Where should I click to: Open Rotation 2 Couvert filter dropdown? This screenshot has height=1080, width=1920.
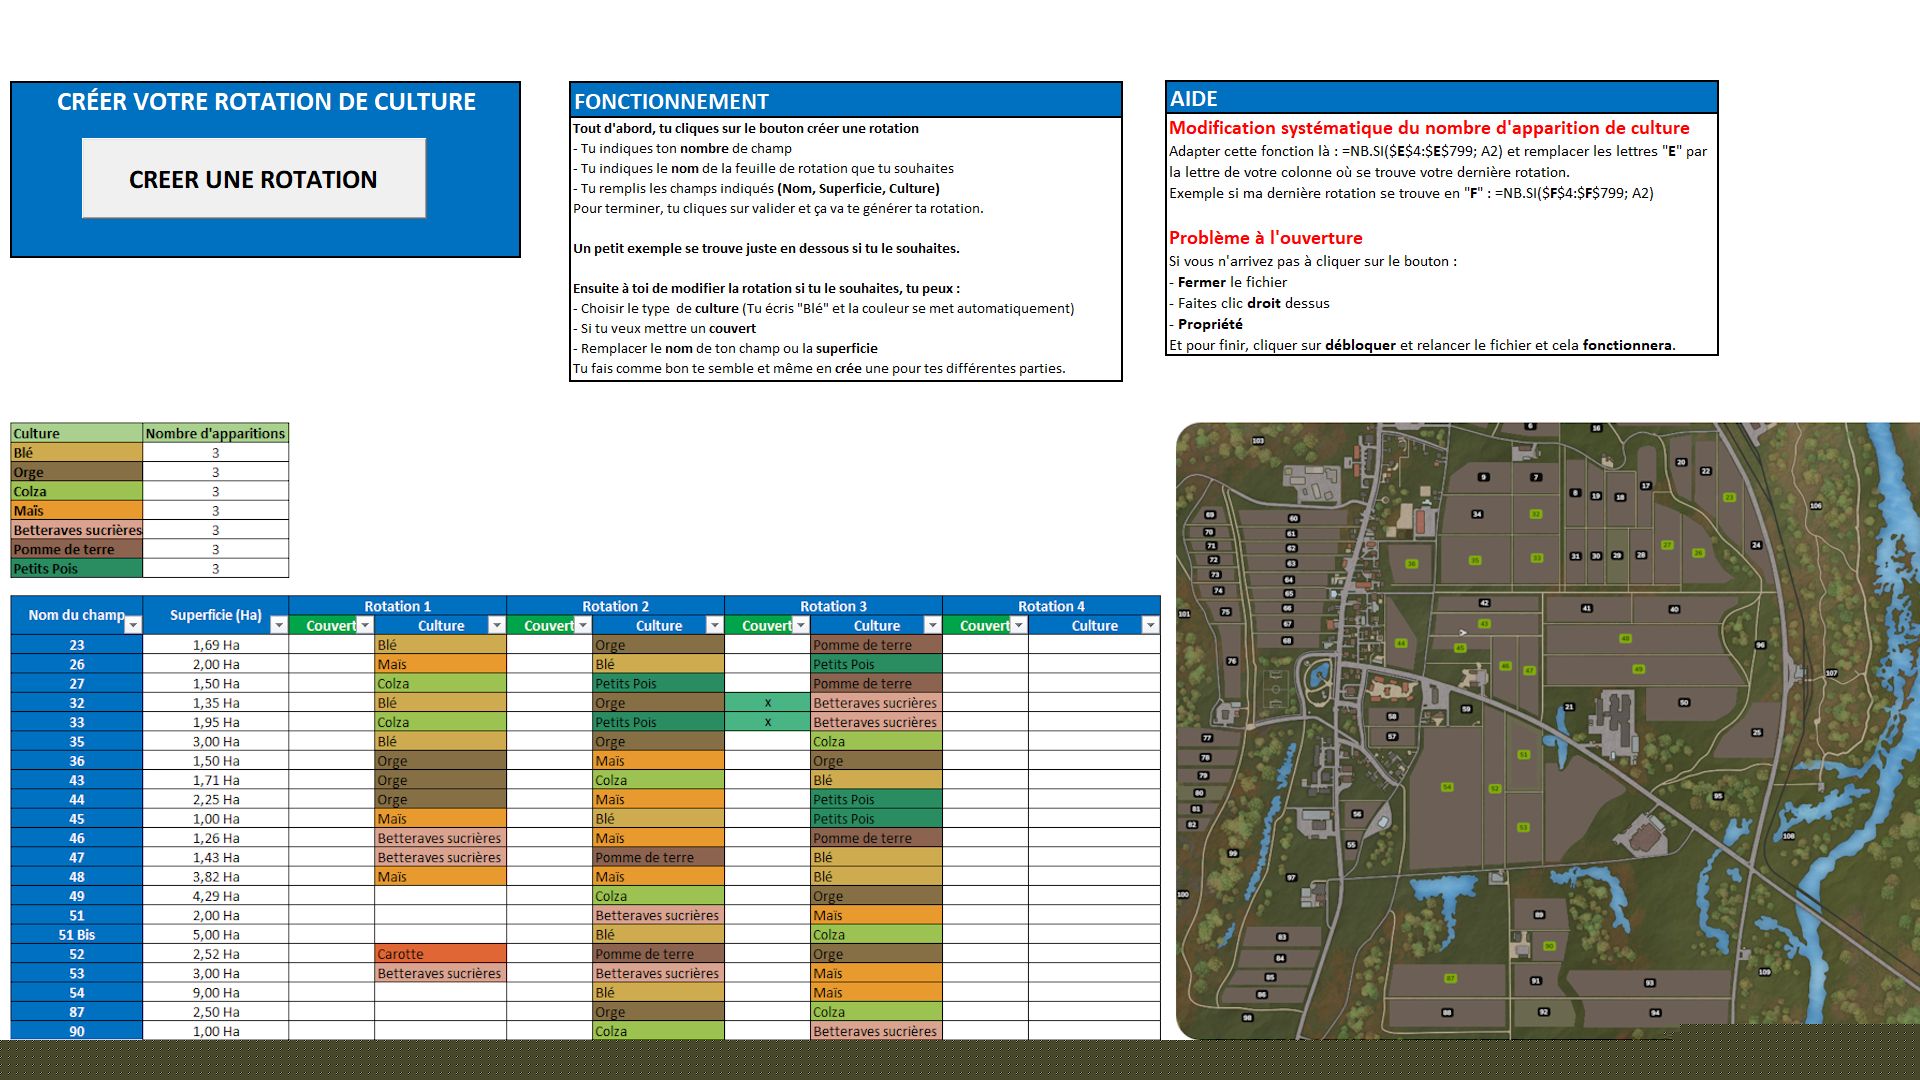pyautogui.click(x=583, y=625)
